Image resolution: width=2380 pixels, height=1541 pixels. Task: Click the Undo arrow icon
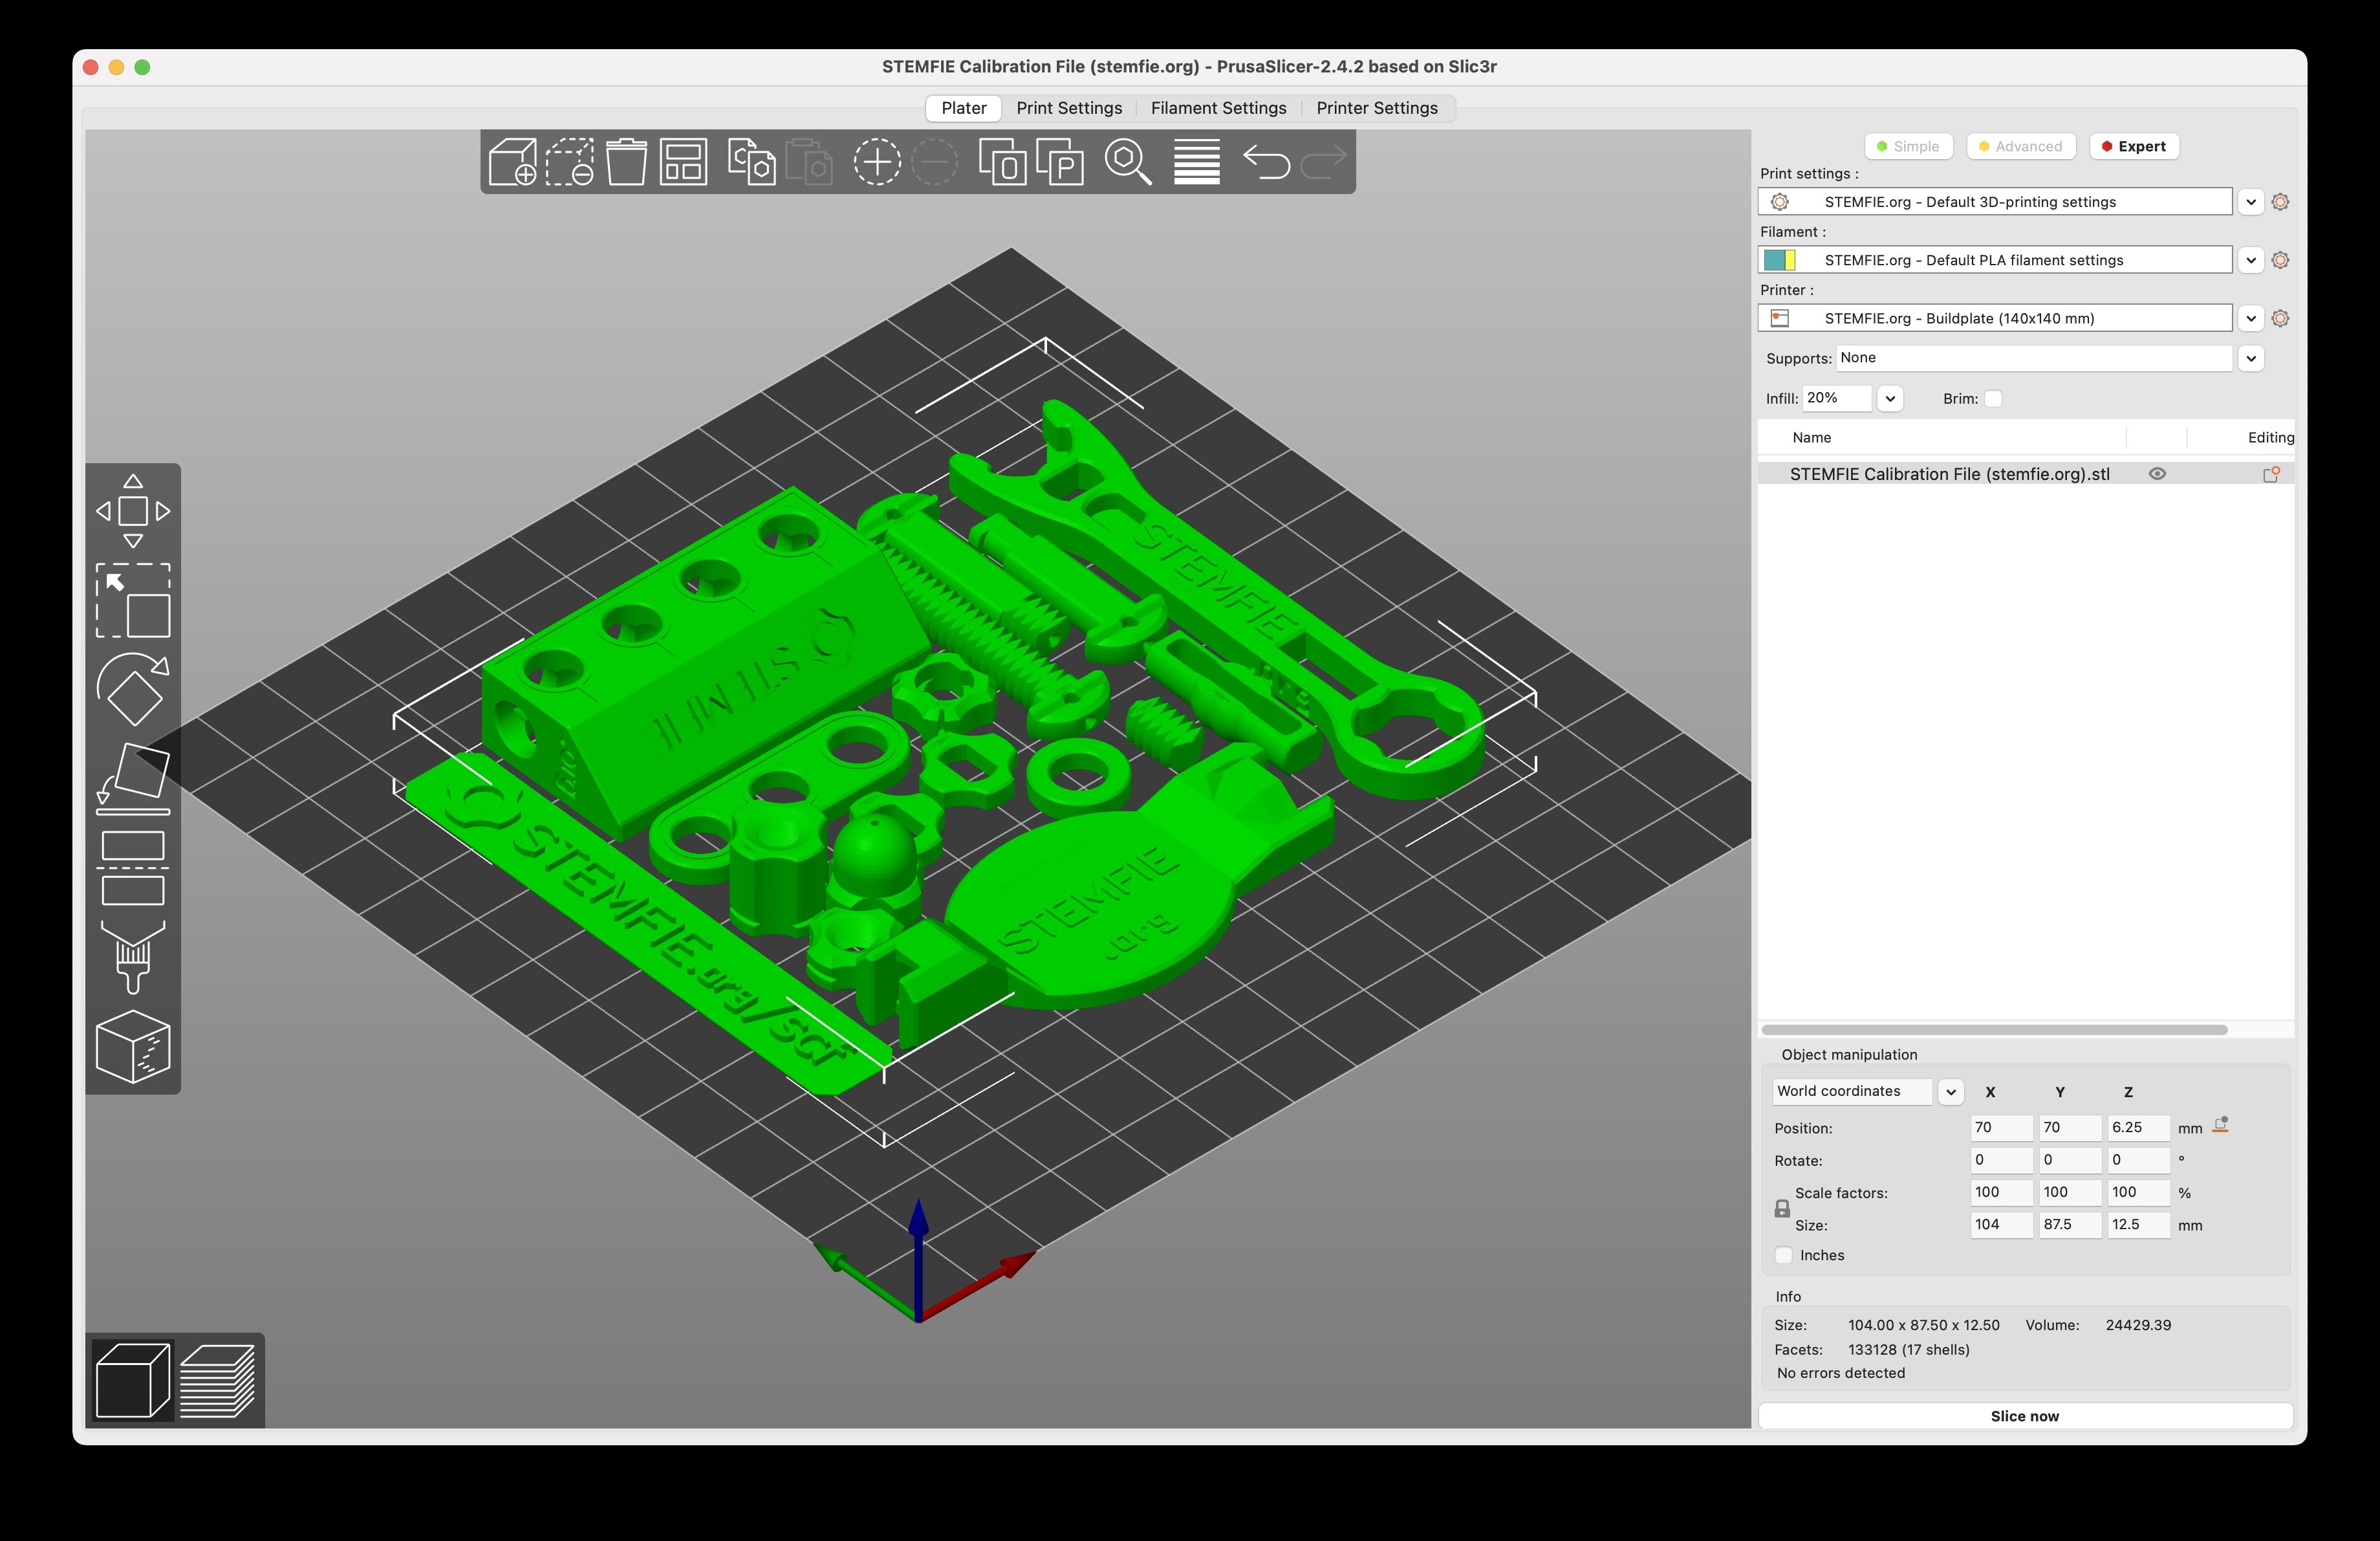[x=1266, y=162]
